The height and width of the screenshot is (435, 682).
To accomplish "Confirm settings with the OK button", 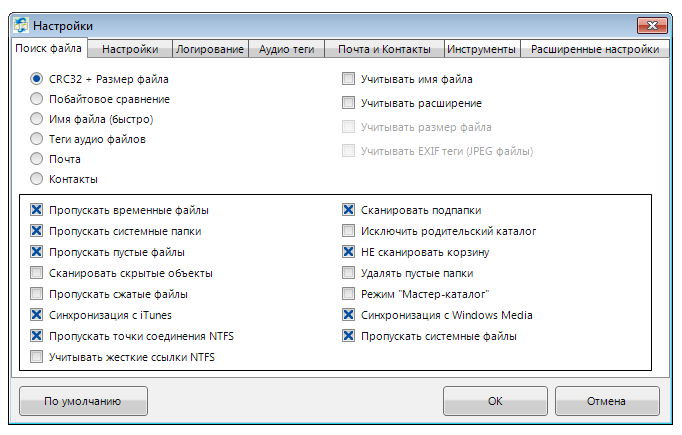I will click(x=495, y=401).
